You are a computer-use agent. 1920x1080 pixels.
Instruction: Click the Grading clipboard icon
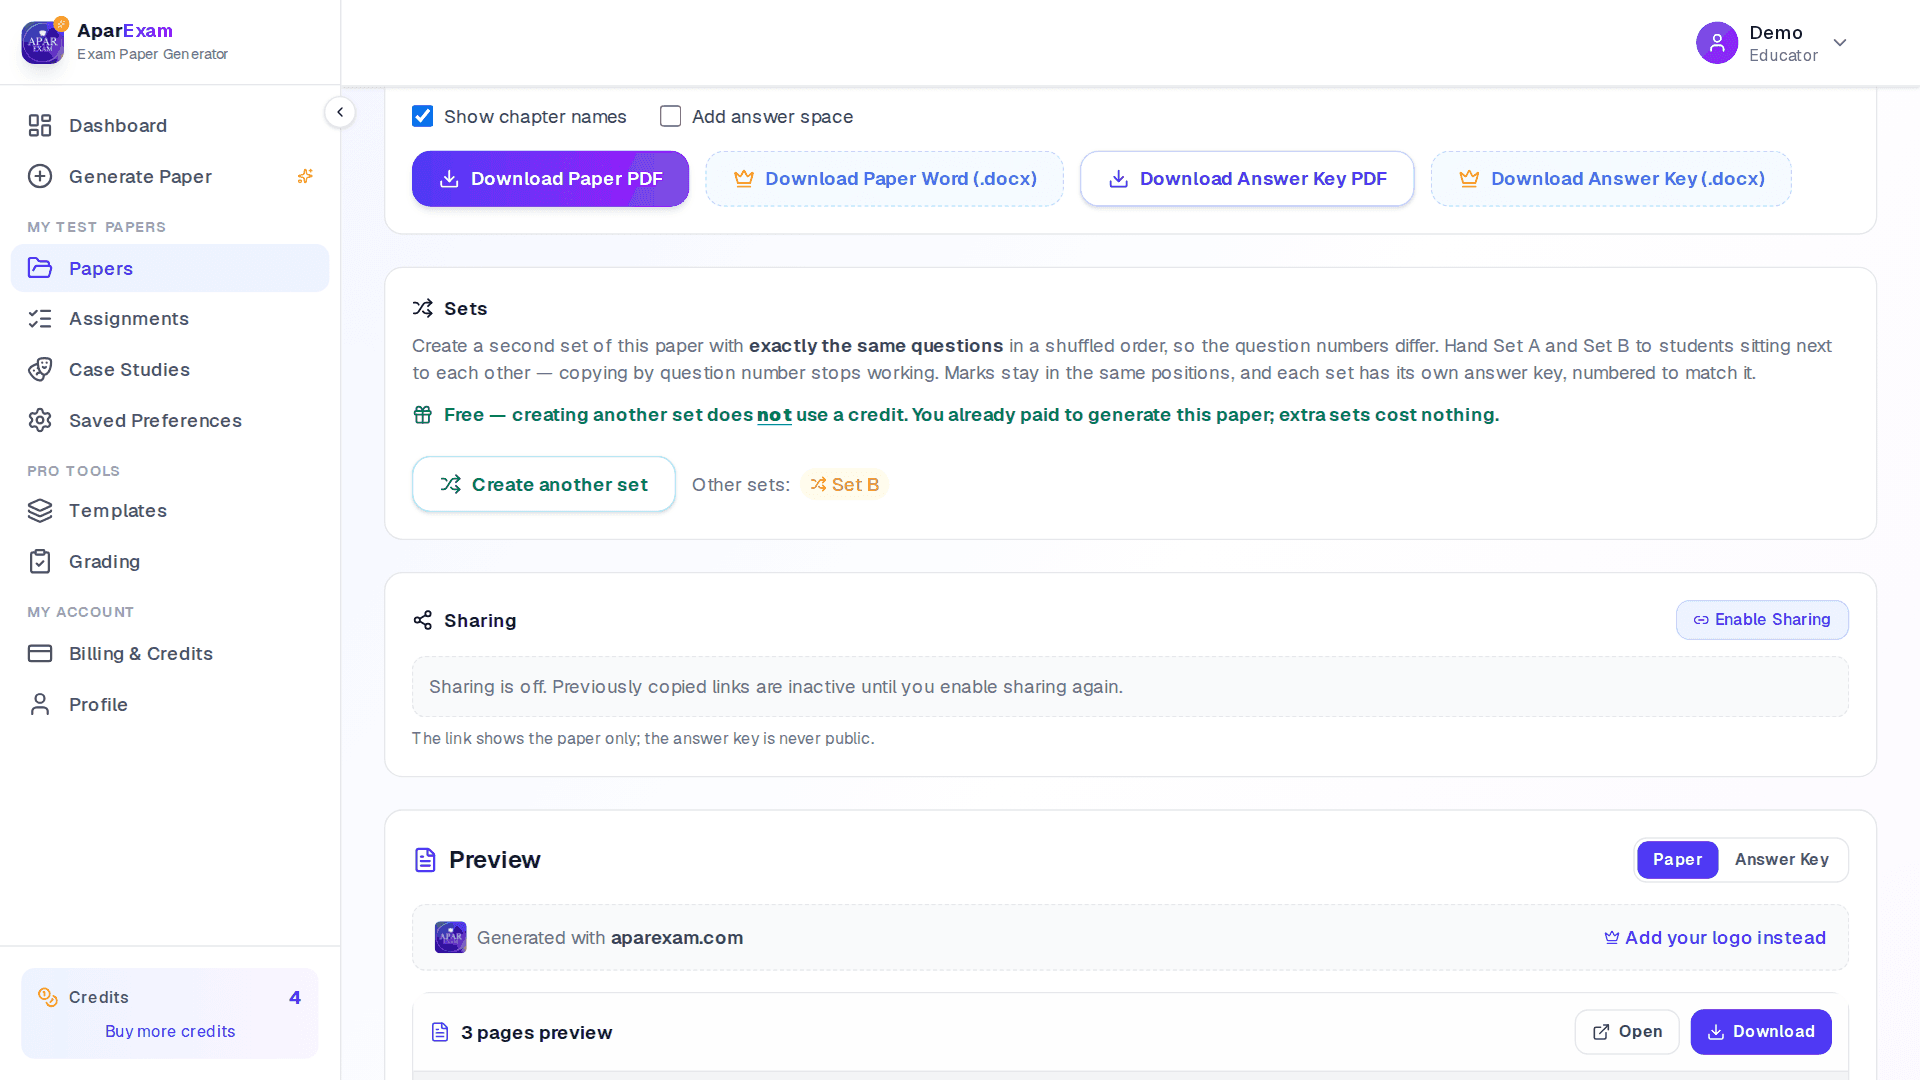[x=40, y=562]
